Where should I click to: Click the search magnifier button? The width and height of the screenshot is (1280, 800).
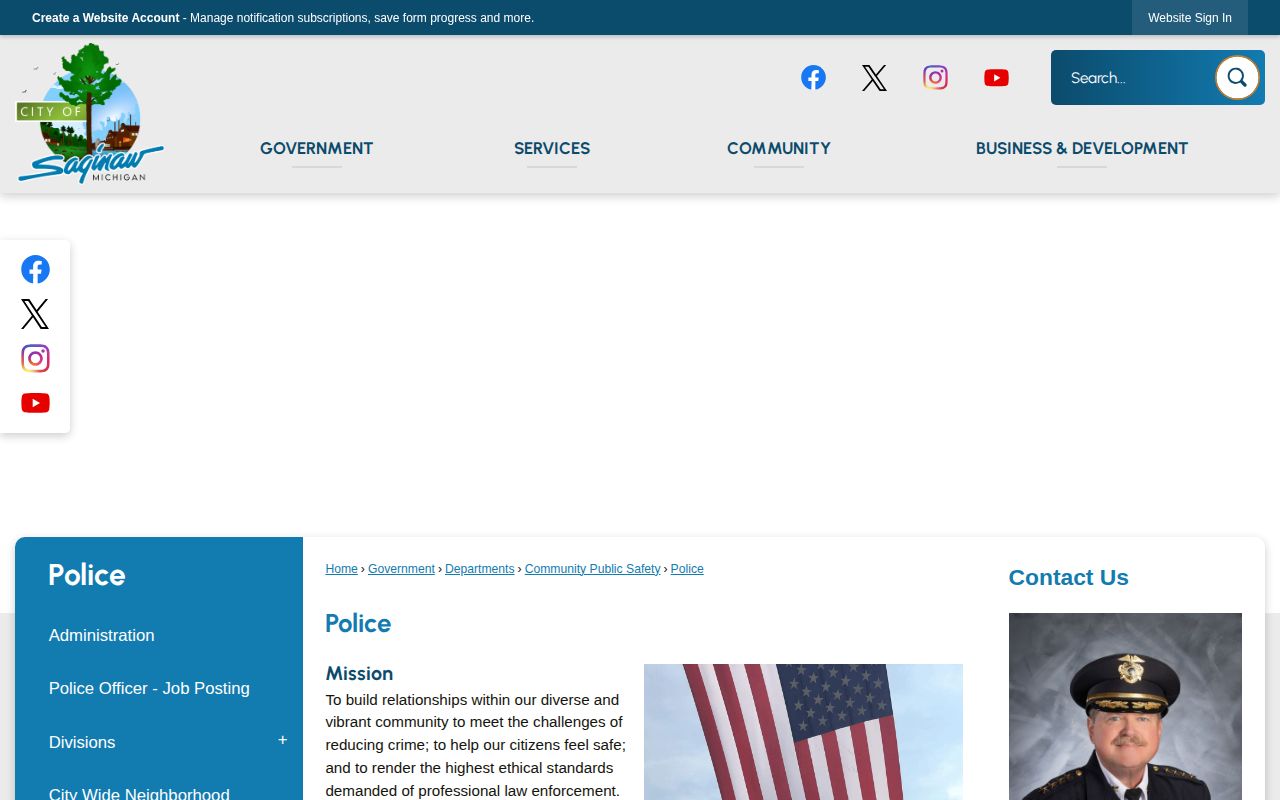click(x=1237, y=78)
